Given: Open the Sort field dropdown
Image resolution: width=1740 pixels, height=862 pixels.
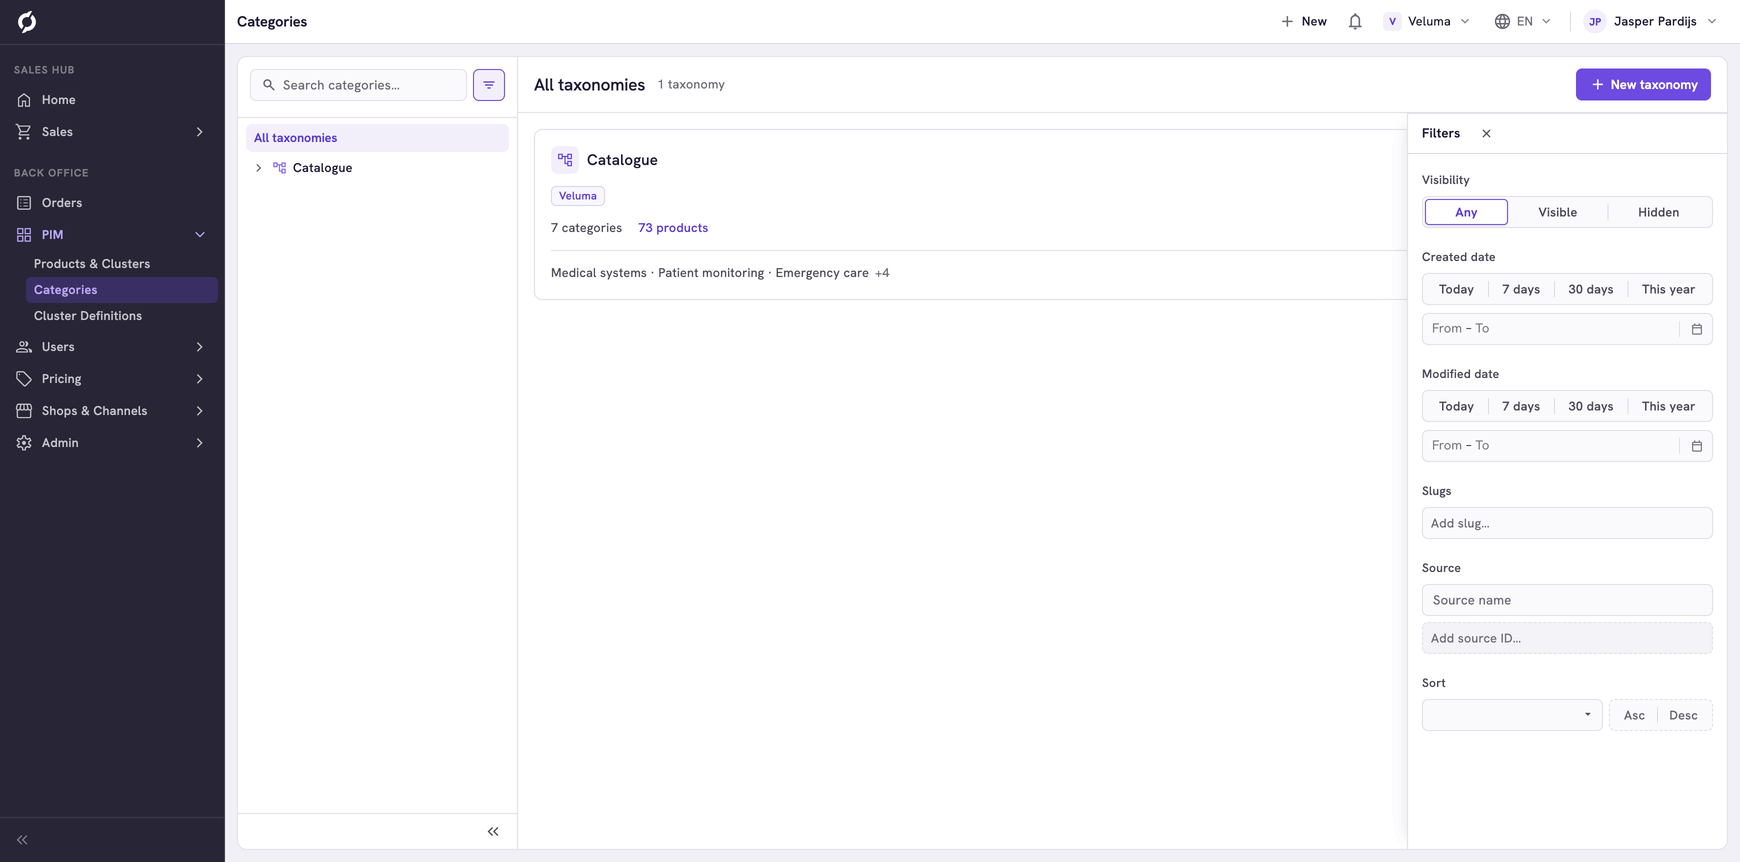Looking at the screenshot, I should [1512, 715].
